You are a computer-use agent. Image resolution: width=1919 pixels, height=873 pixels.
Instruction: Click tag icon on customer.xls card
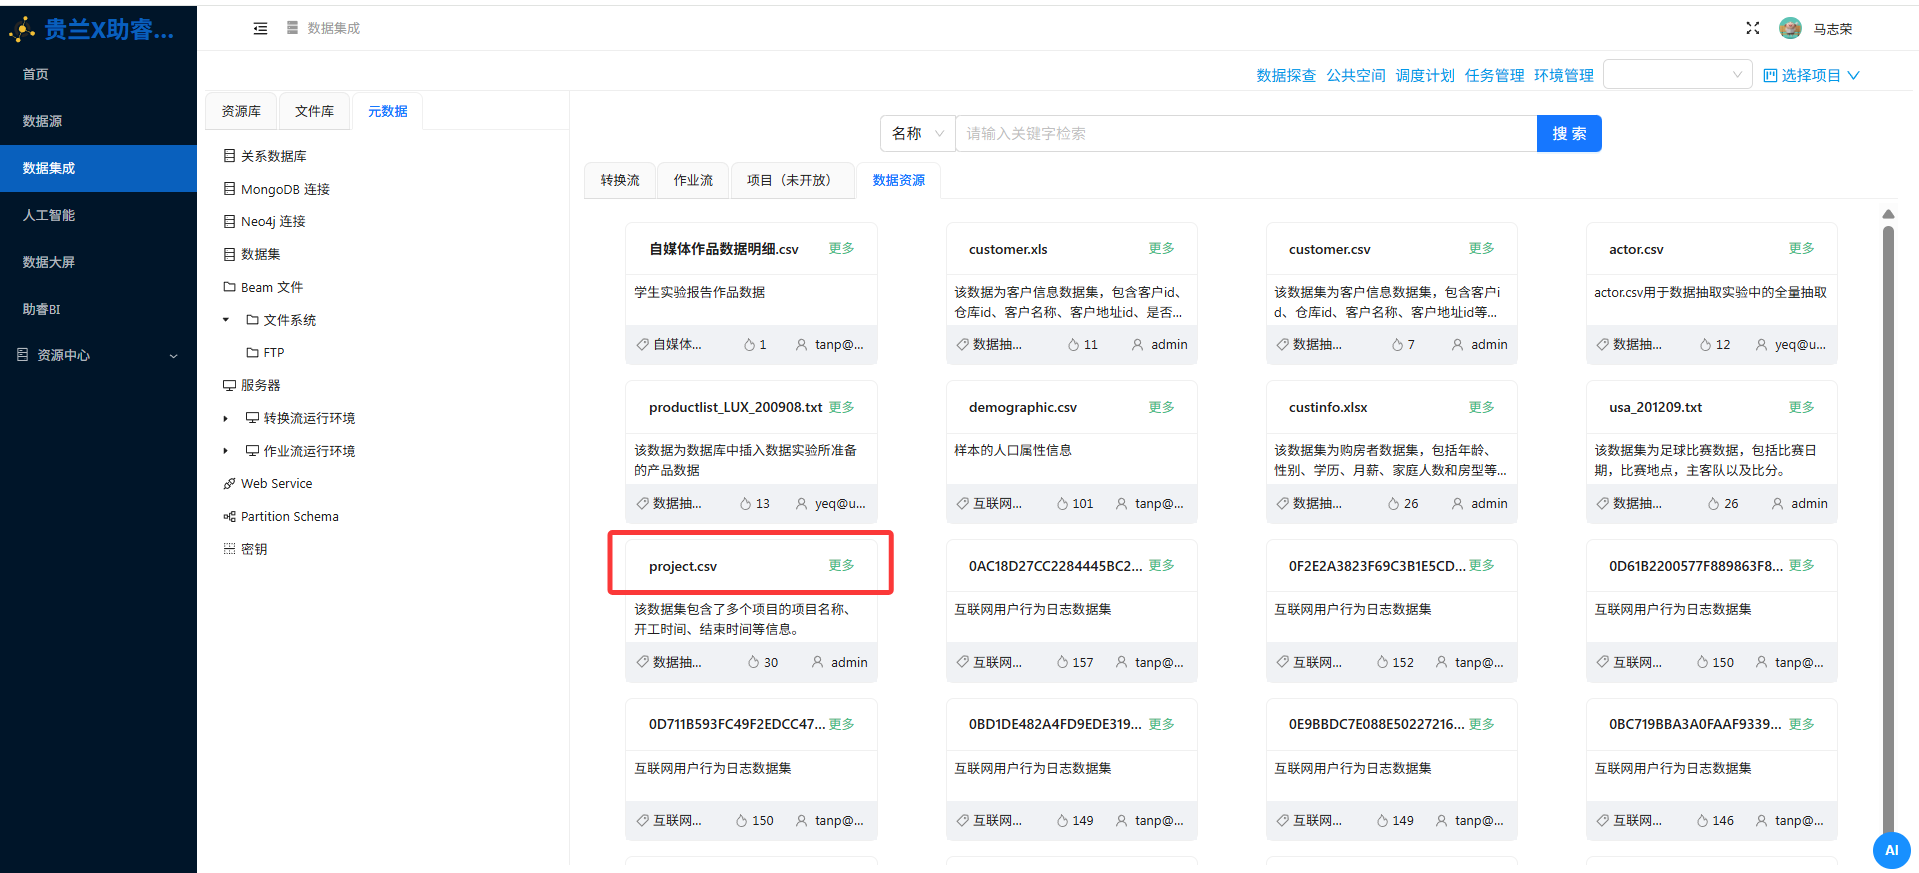pyautogui.click(x=962, y=345)
